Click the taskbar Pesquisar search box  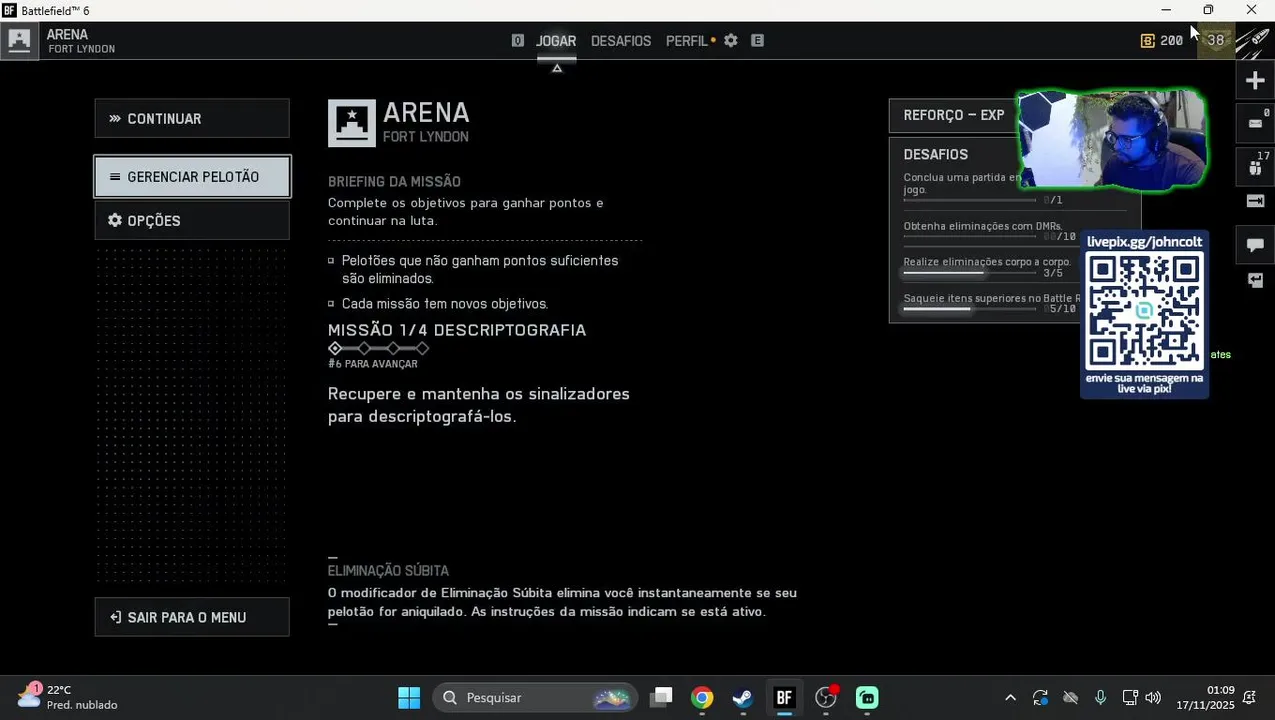(x=535, y=697)
